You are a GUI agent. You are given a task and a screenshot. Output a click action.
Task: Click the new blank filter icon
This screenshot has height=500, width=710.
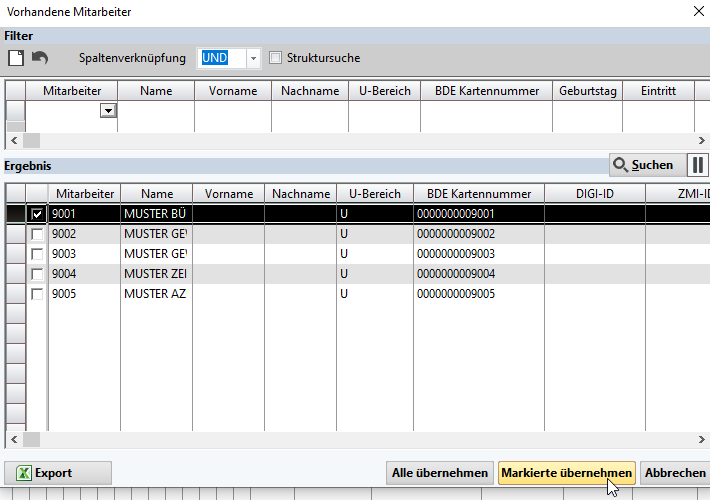click(x=15, y=58)
